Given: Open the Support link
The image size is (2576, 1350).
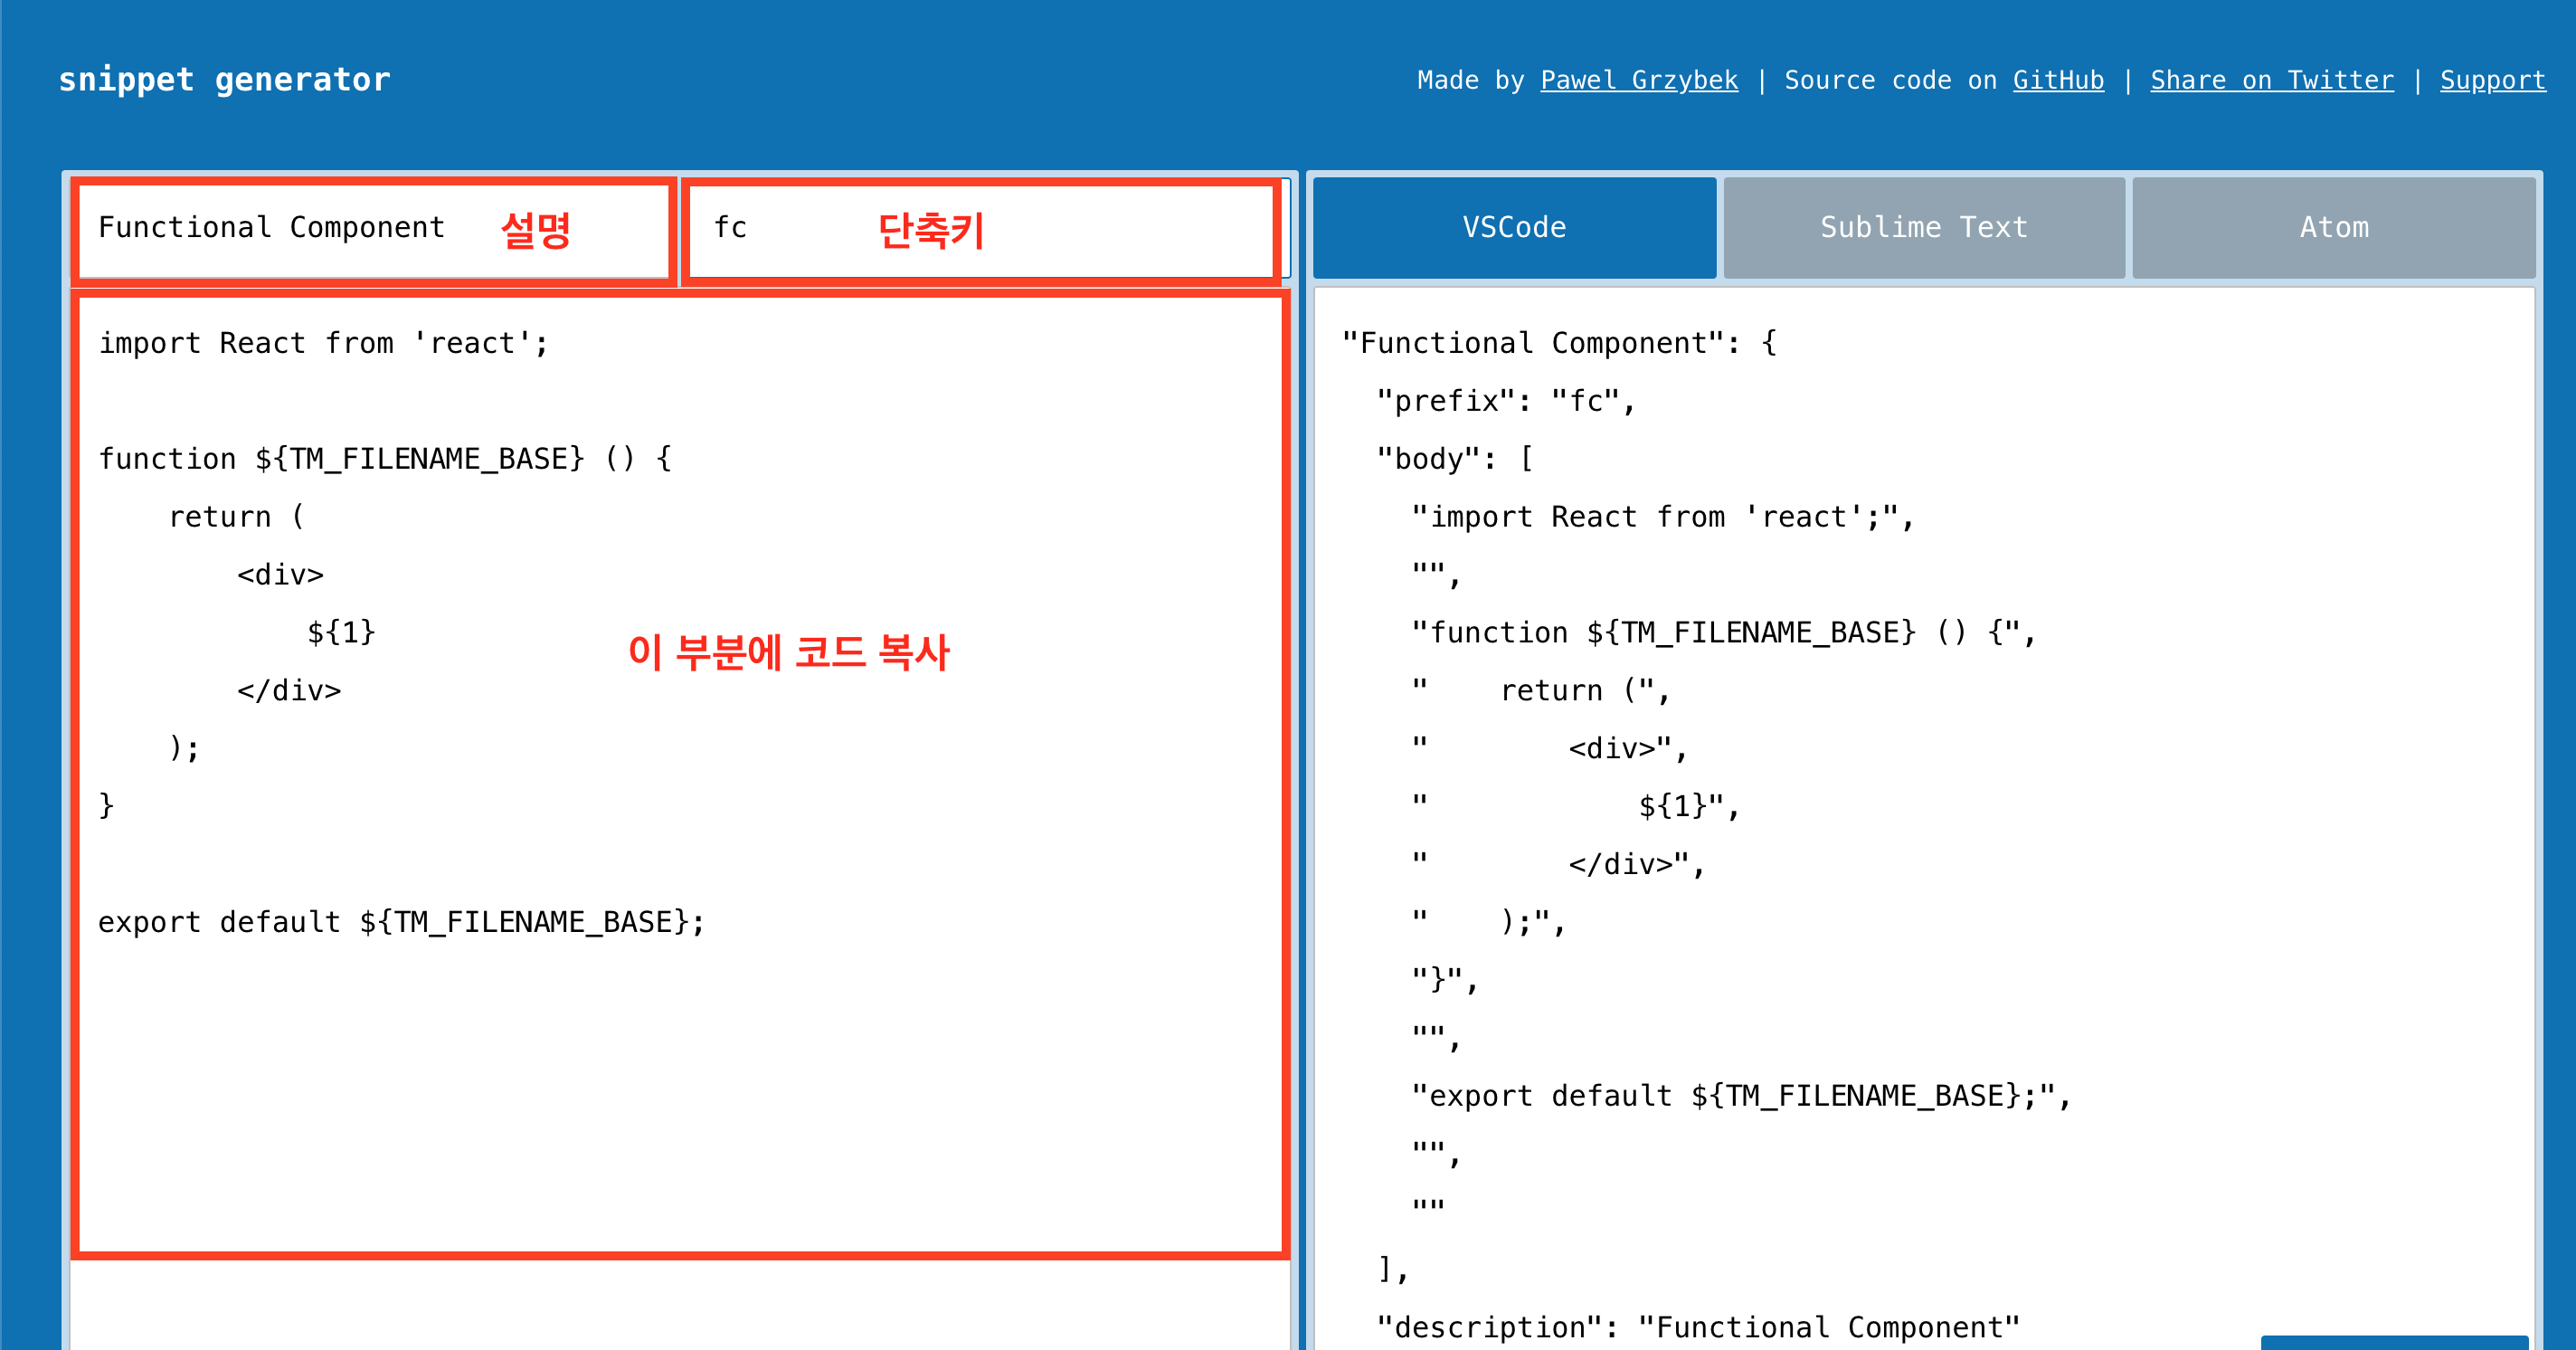Looking at the screenshot, I should point(2493,80).
